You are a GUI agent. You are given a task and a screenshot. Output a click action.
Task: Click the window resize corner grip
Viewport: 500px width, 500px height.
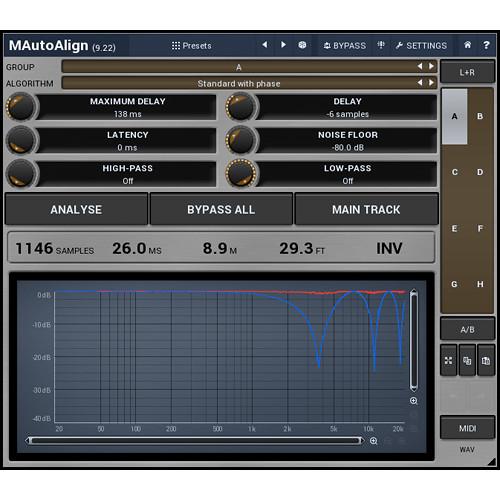pyautogui.click(x=492, y=461)
